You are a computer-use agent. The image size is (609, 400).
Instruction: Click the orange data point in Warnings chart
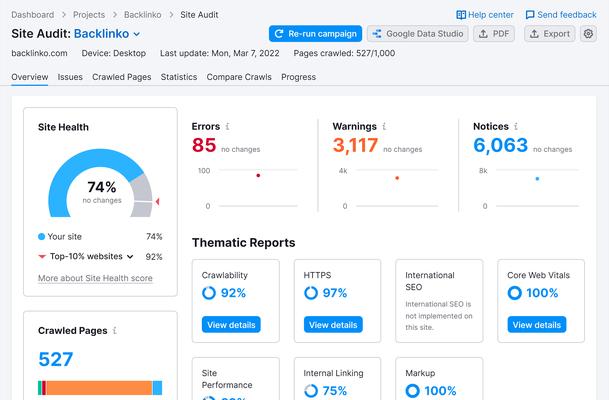(397, 178)
